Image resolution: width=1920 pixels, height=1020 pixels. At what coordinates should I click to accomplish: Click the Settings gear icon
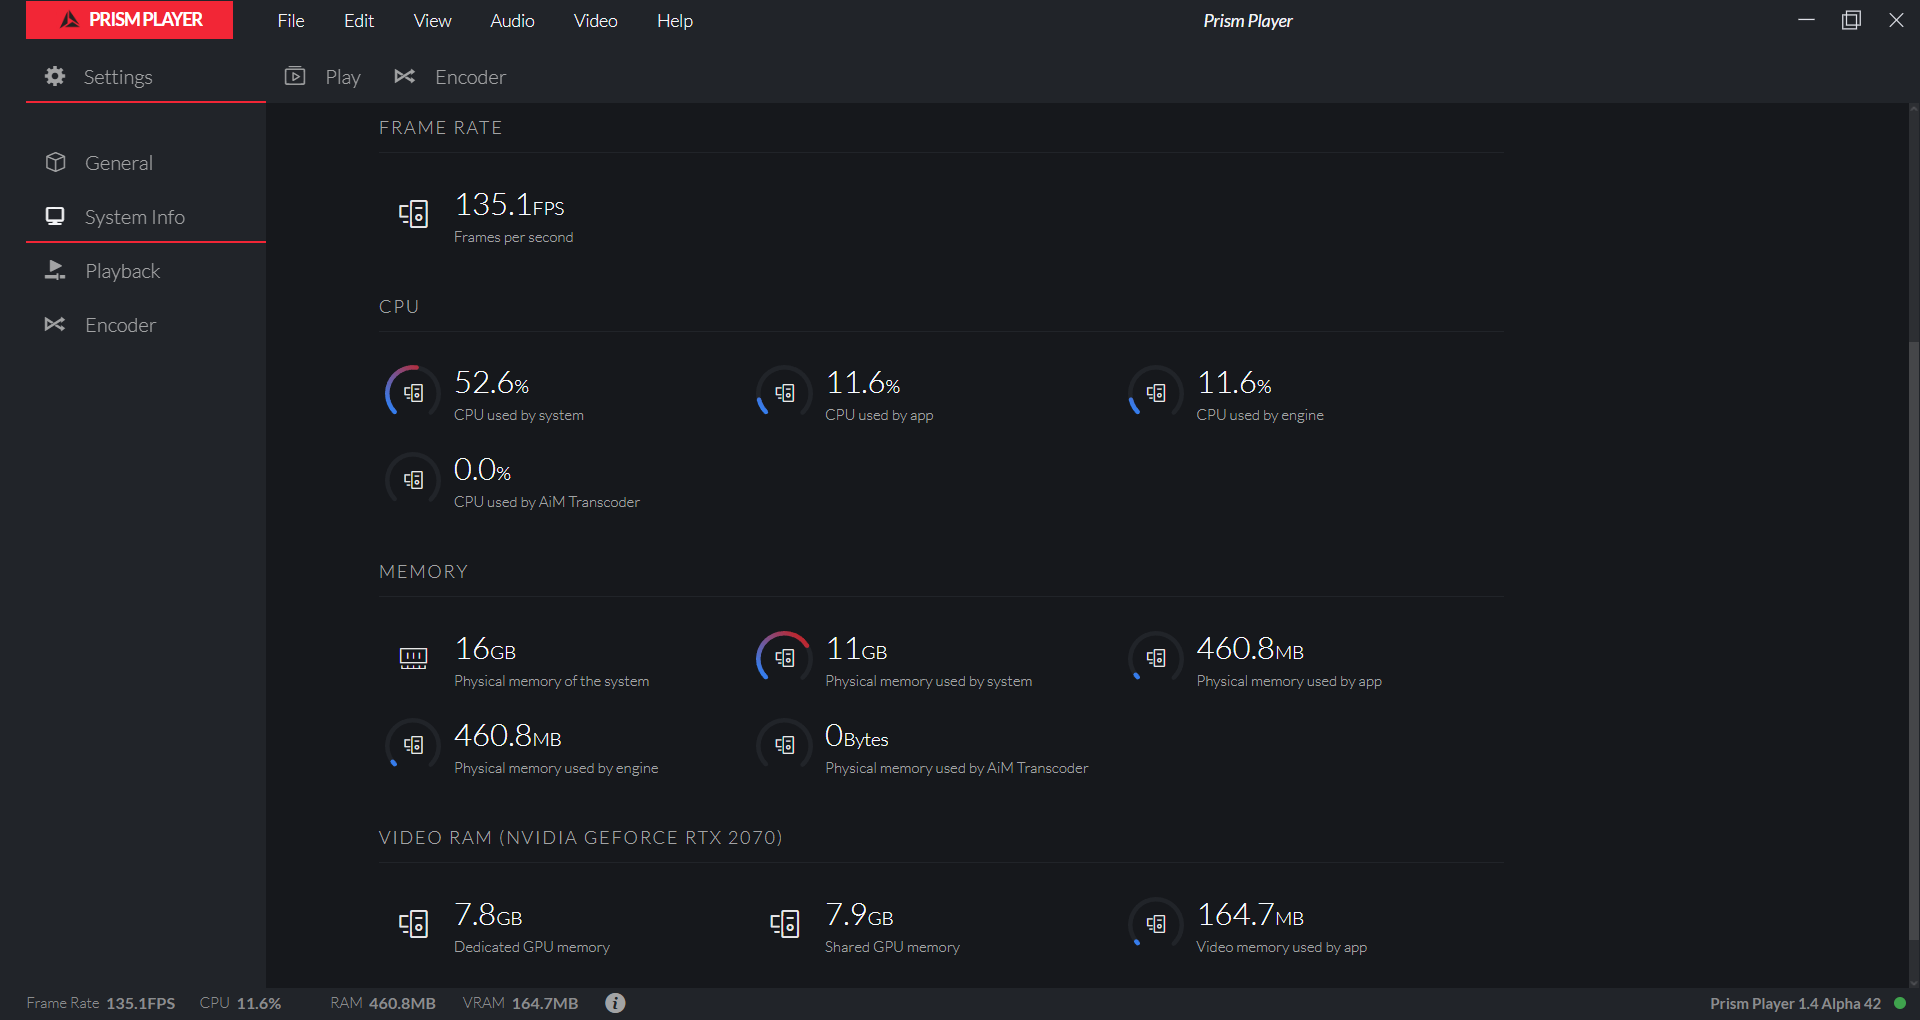coord(55,76)
